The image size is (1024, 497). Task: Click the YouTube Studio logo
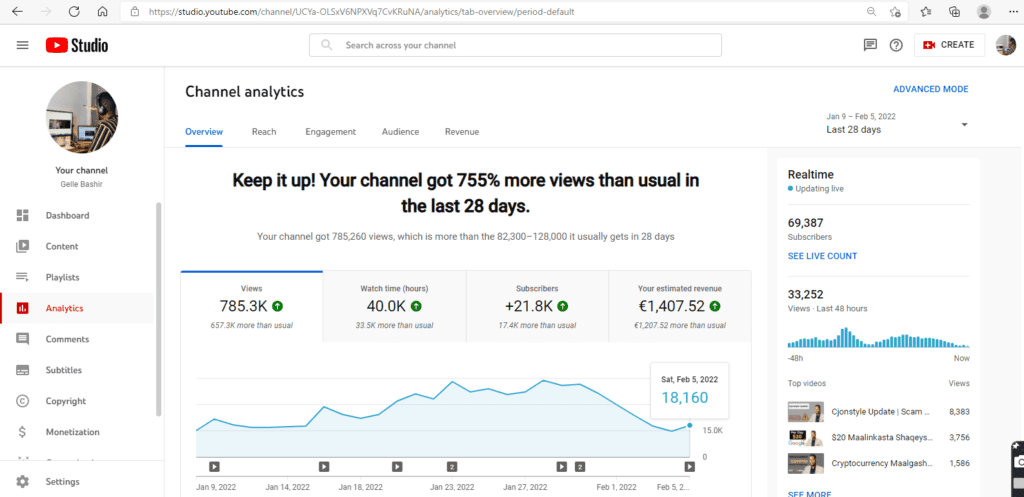coord(76,45)
